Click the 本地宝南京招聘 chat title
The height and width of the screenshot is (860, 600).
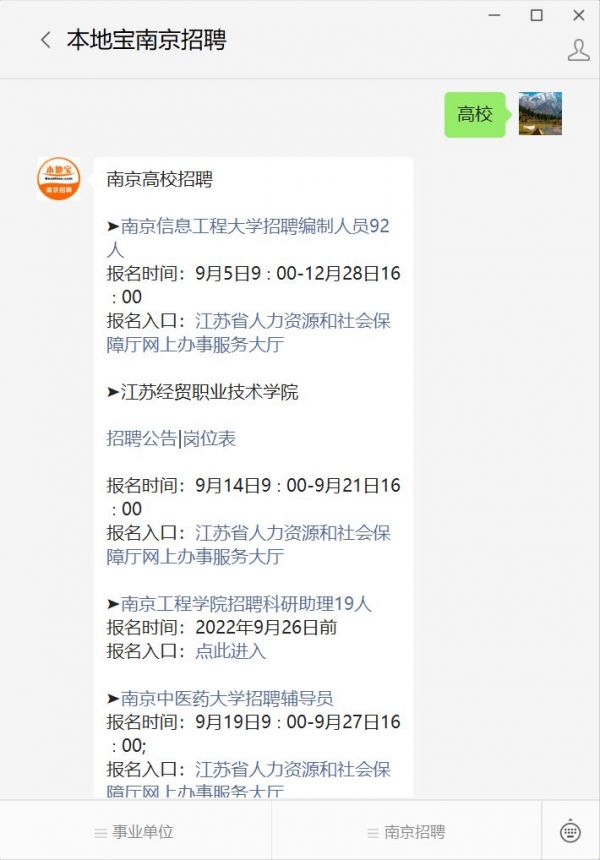tap(146, 40)
